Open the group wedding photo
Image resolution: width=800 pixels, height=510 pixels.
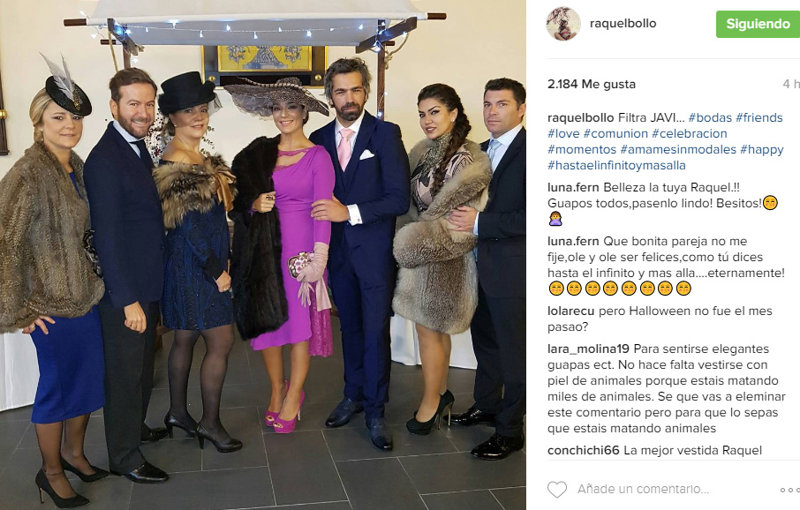[x=263, y=255]
